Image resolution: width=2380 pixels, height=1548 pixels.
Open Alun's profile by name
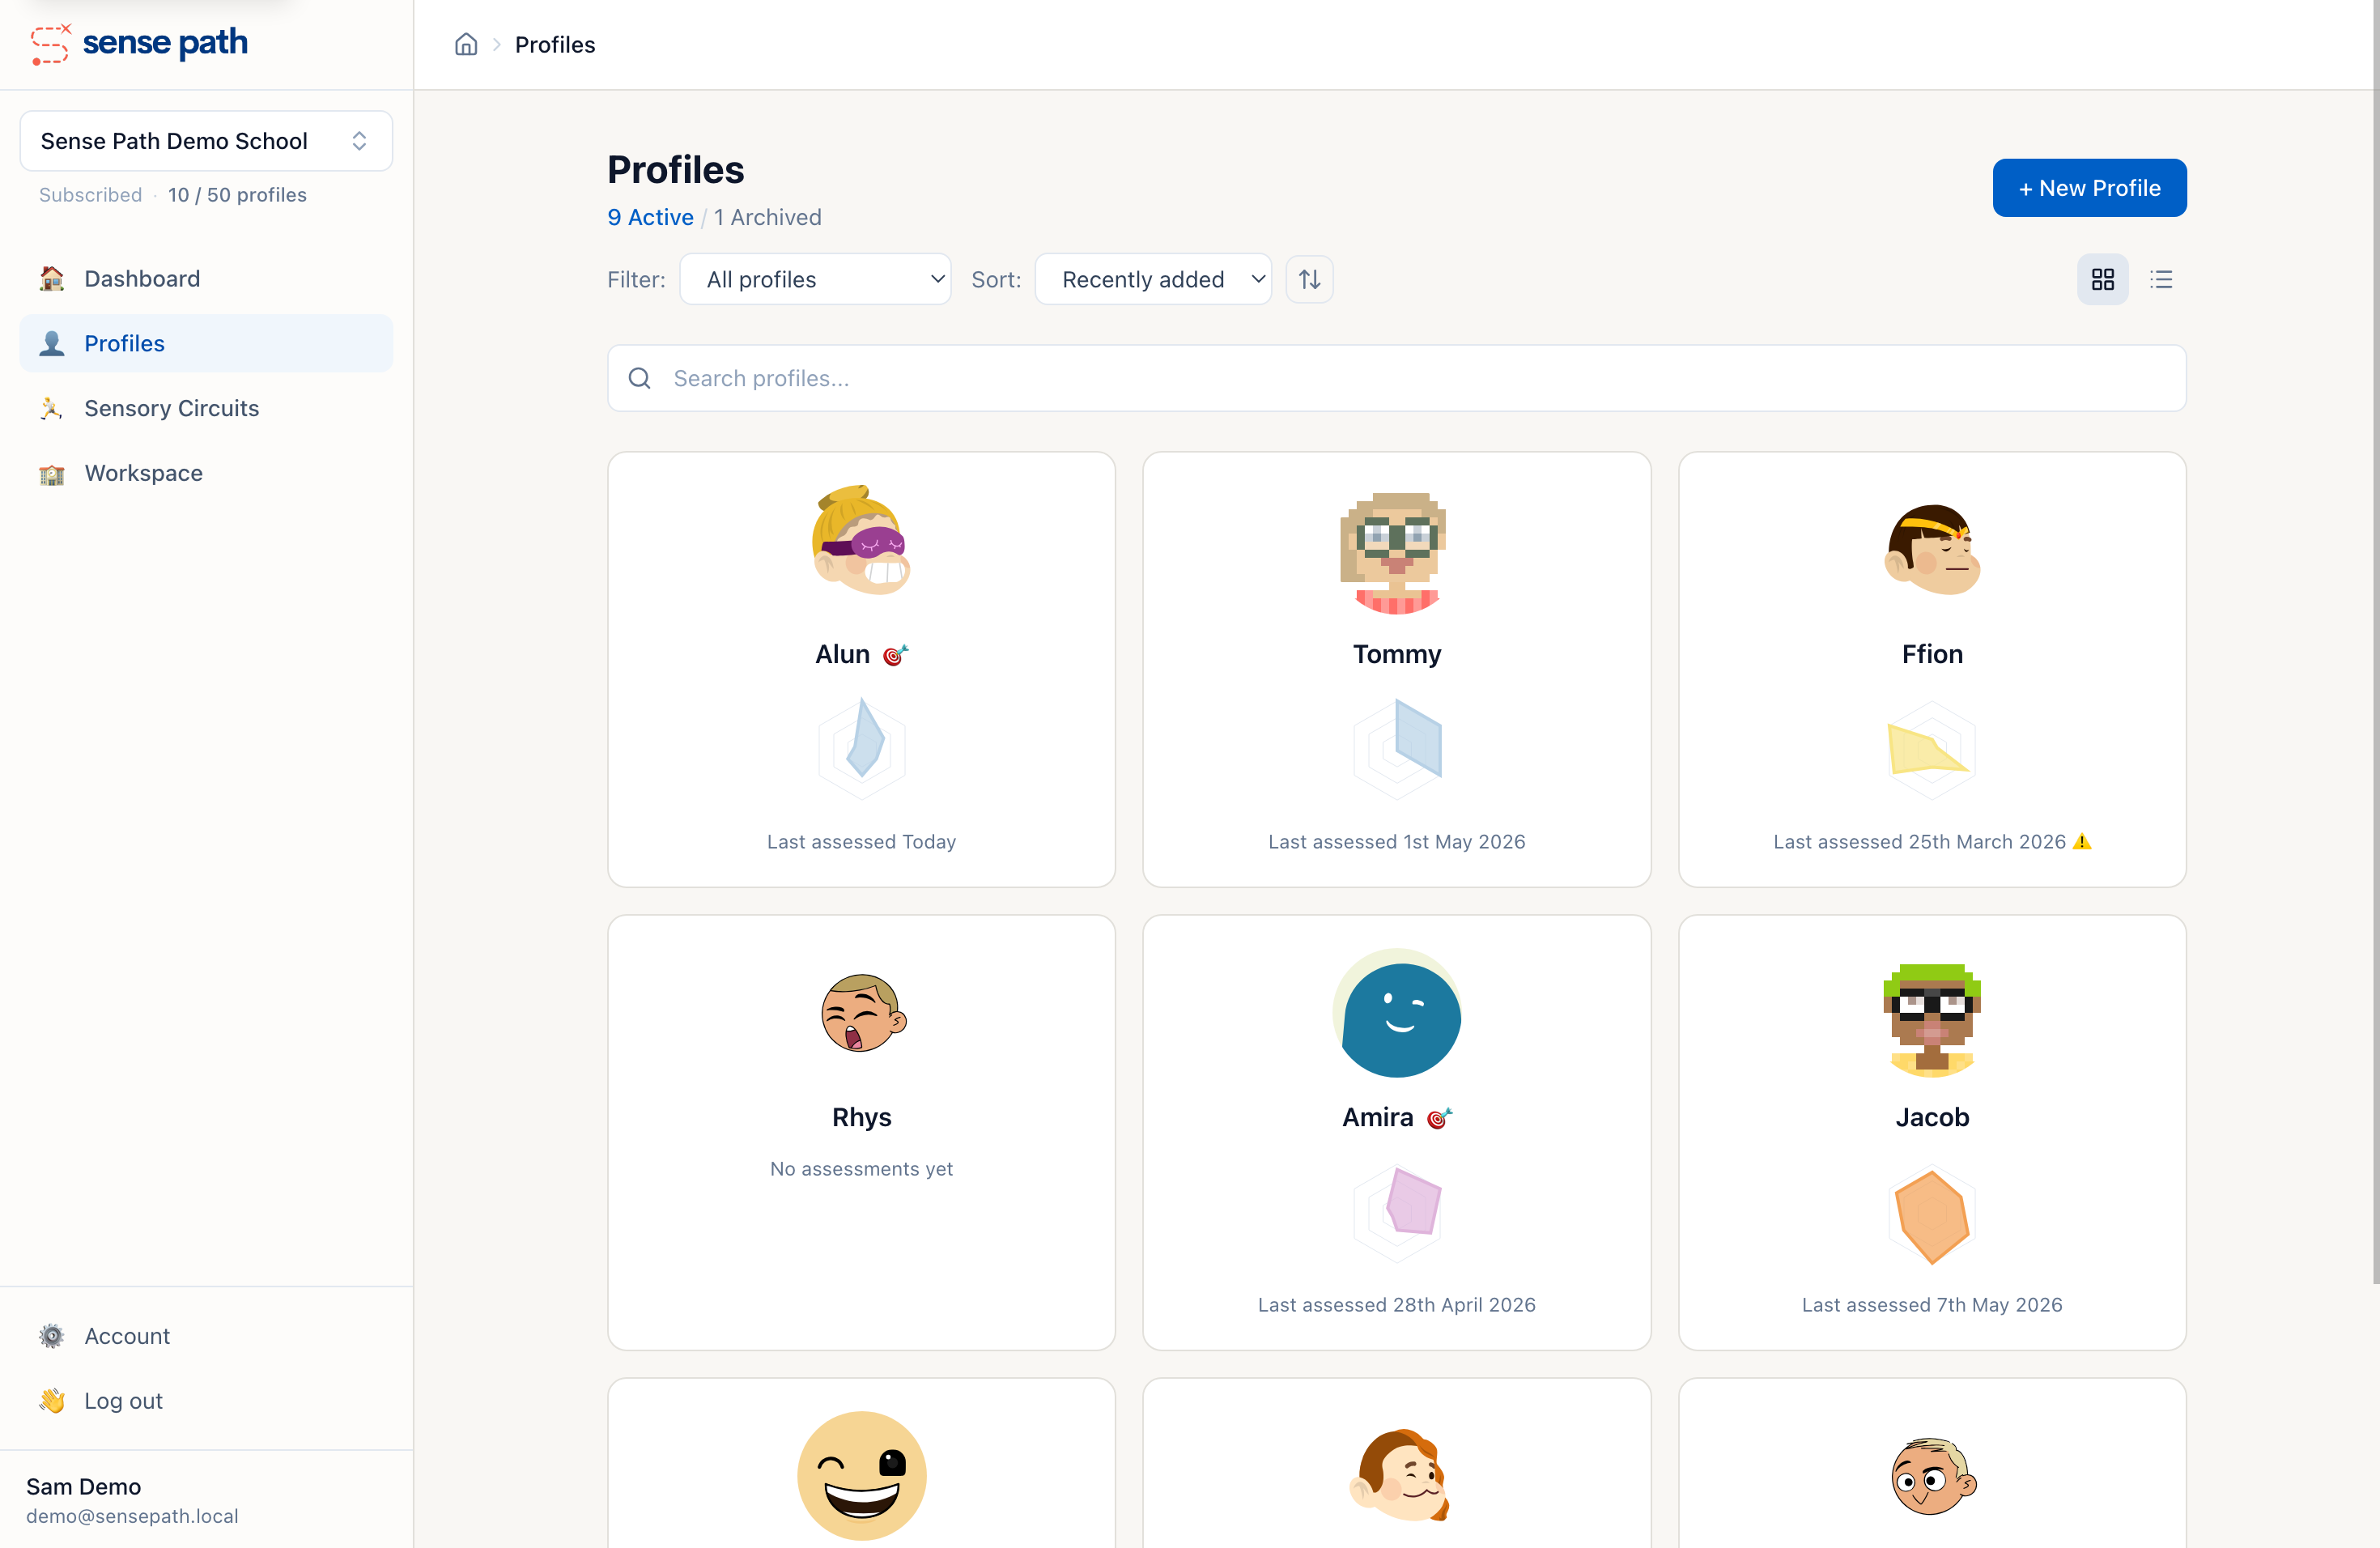(x=842, y=654)
